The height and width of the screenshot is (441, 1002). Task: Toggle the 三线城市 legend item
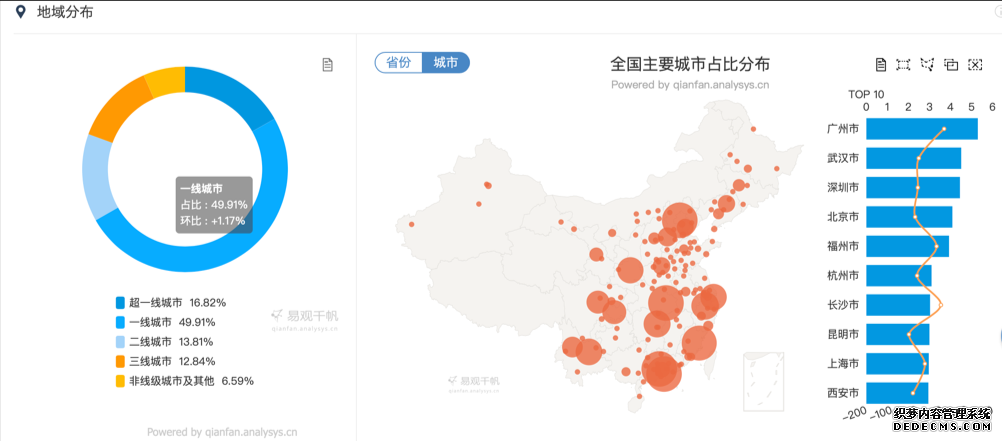pyautogui.click(x=165, y=361)
